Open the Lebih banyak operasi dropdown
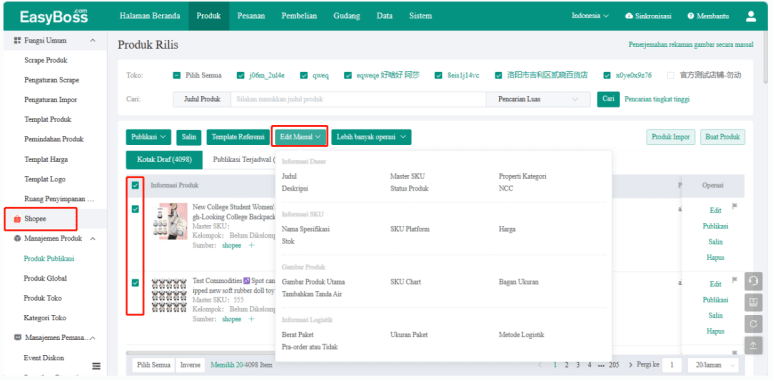 [371, 137]
